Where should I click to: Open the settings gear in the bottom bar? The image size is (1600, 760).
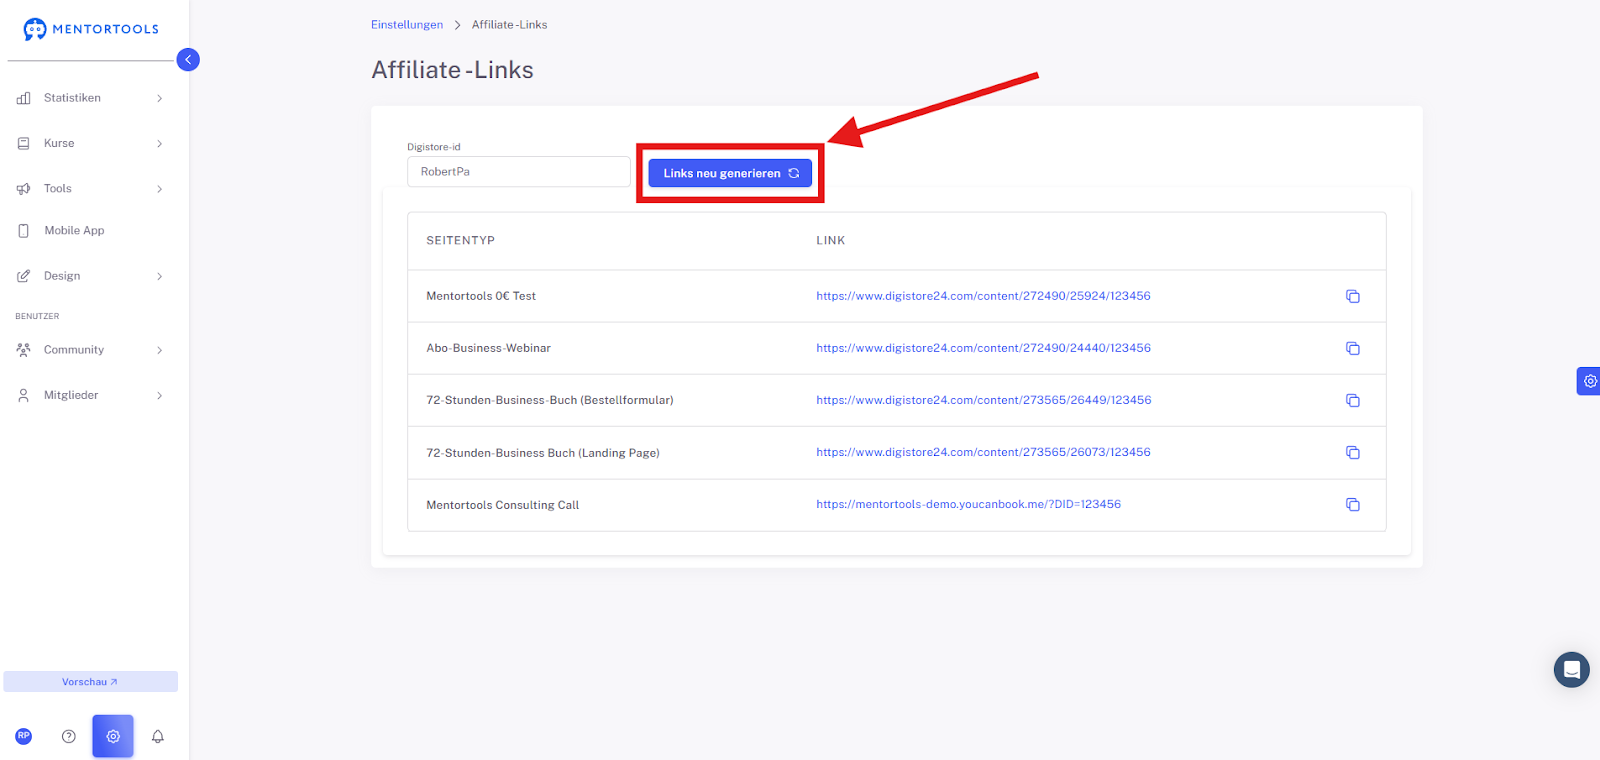coord(113,736)
